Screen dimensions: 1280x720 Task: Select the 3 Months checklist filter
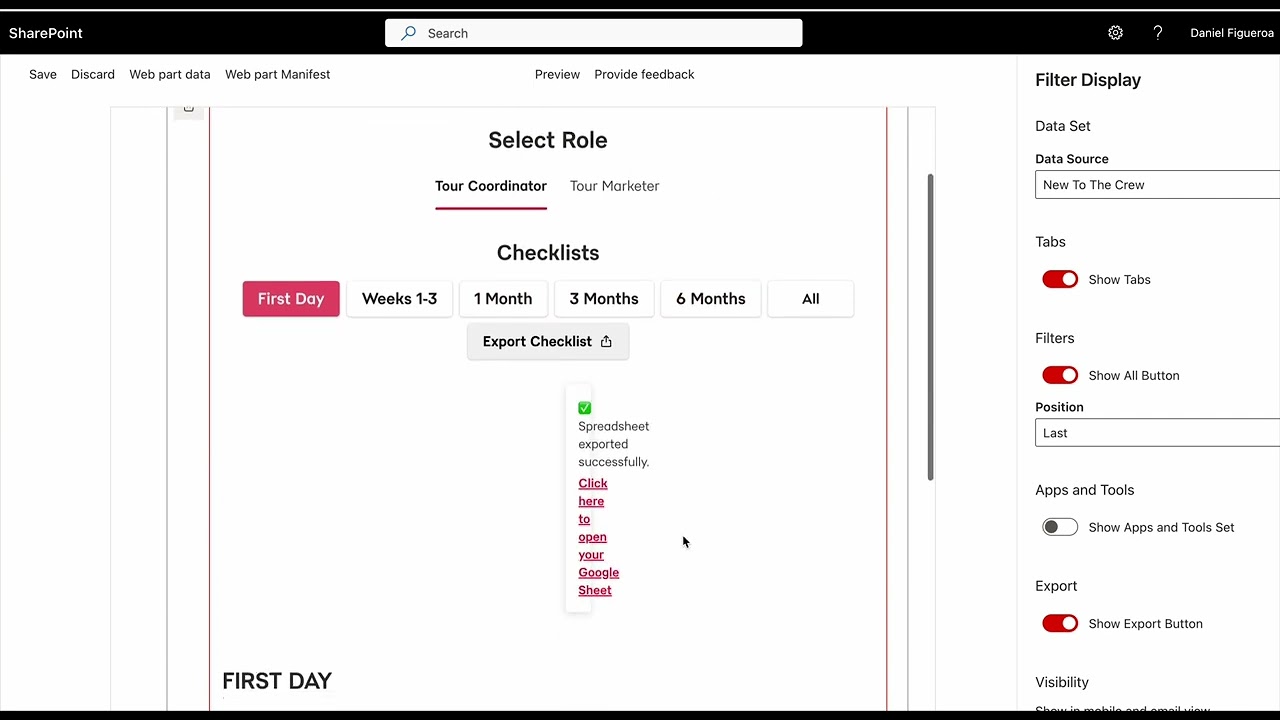tap(604, 299)
